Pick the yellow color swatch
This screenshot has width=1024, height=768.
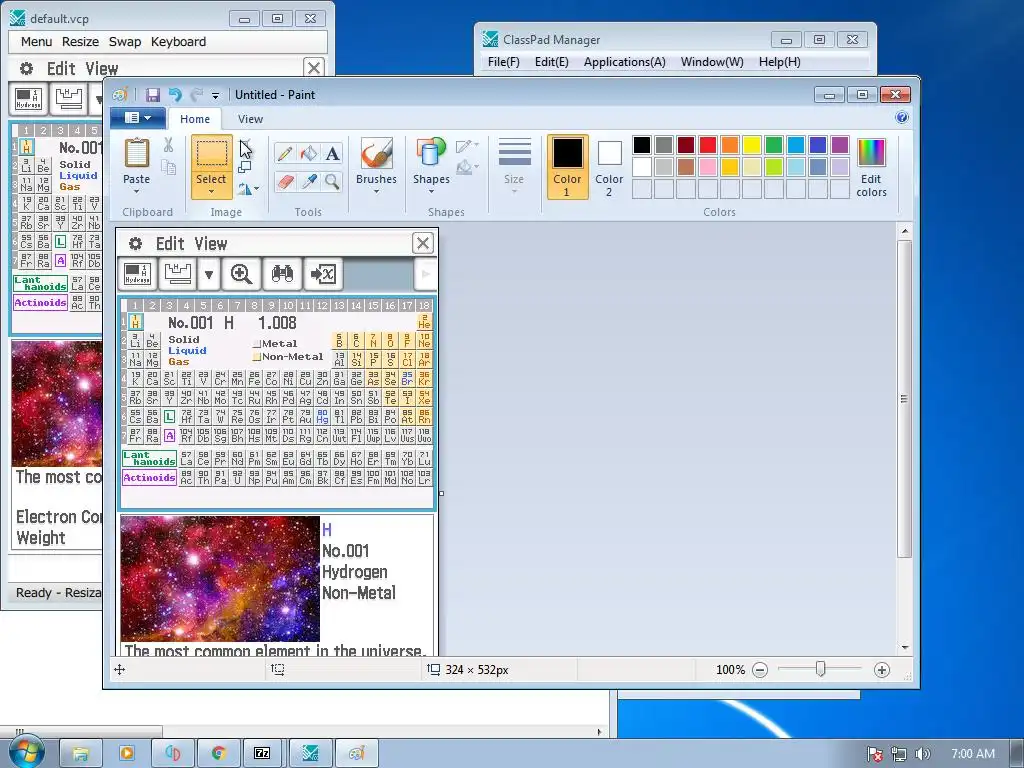pyautogui.click(x=752, y=145)
